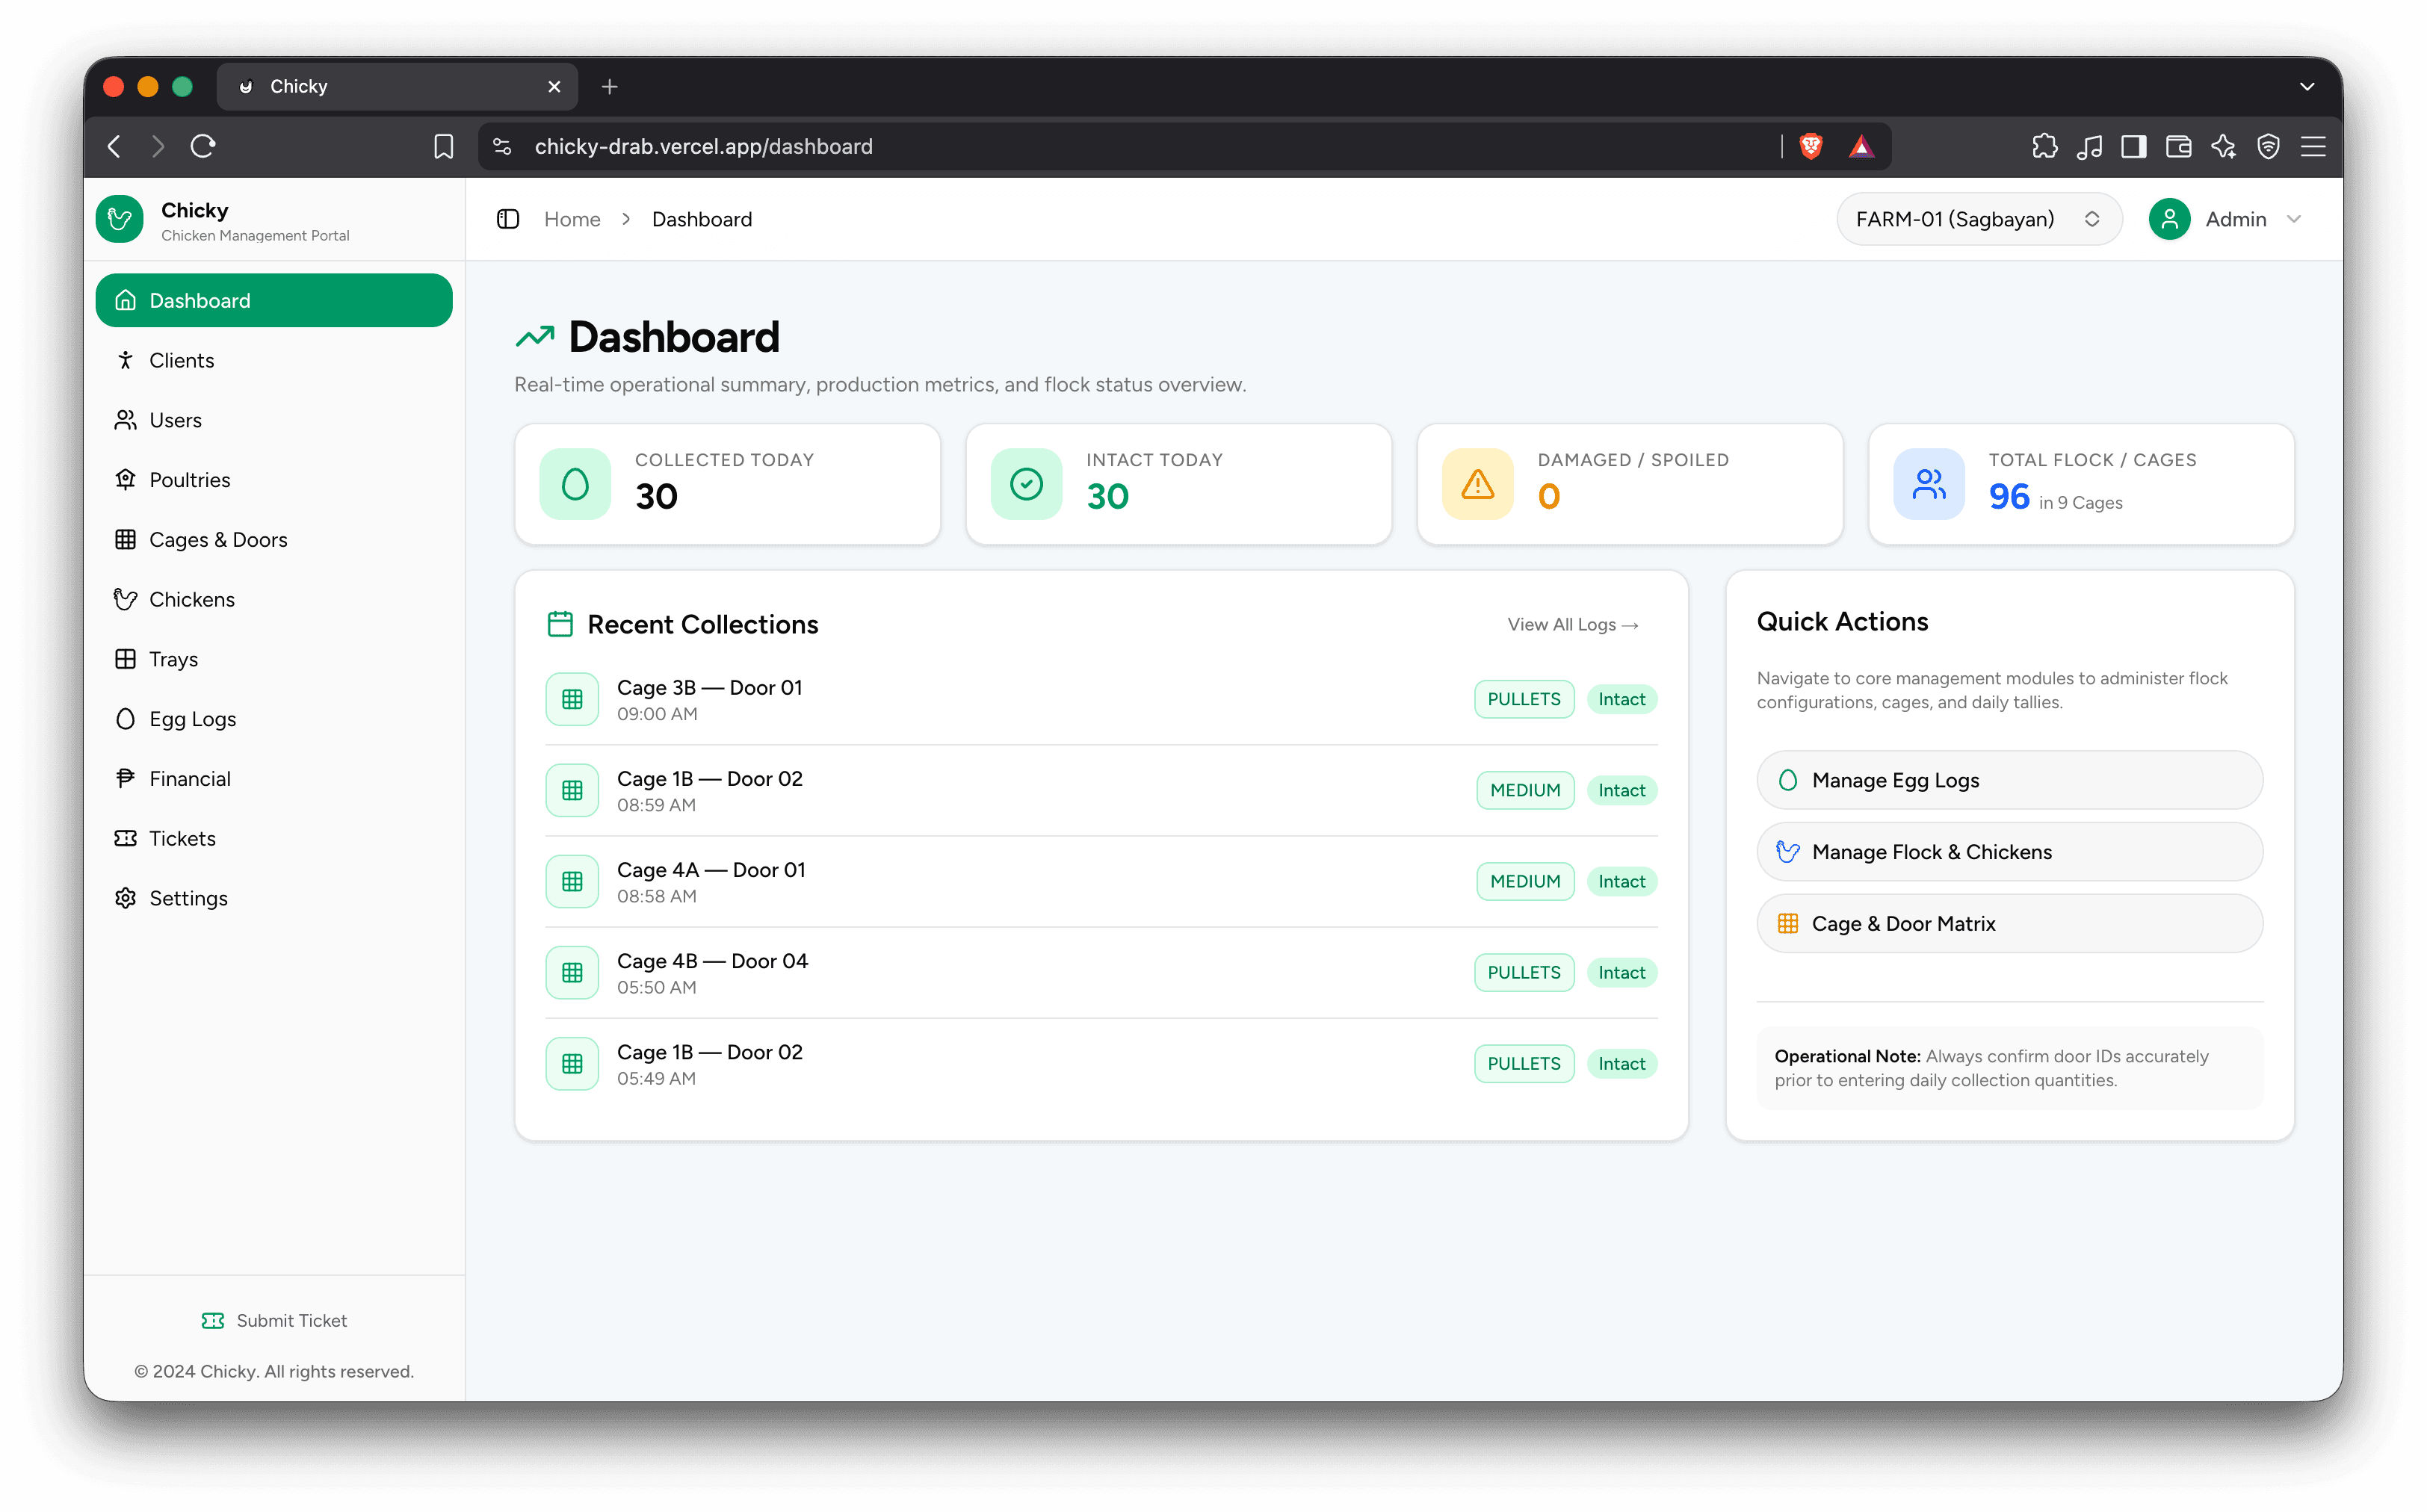Open Brave Shields lion icon
Viewport: 2427px width, 1512px height.
point(1811,146)
